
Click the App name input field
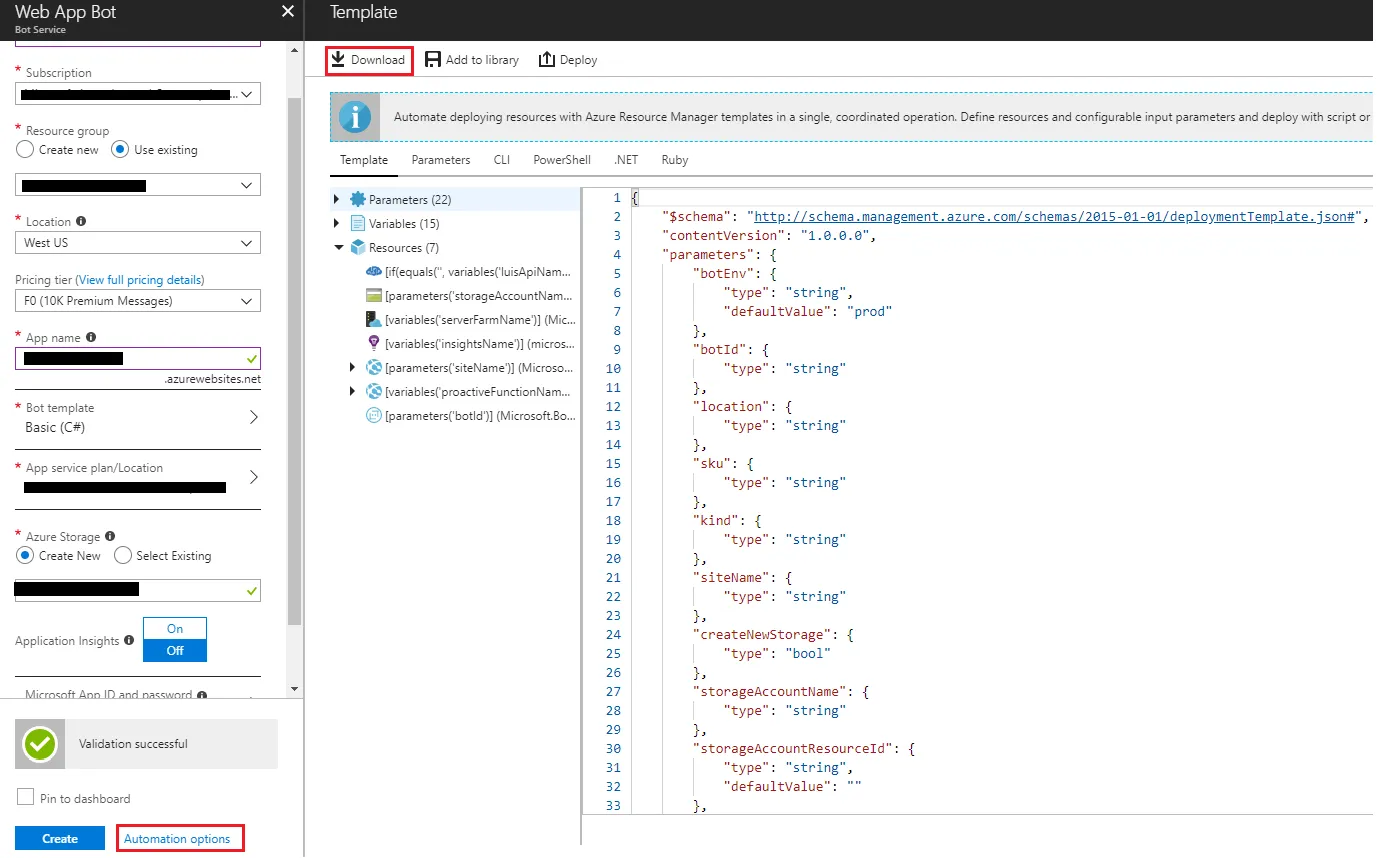click(138, 359)
